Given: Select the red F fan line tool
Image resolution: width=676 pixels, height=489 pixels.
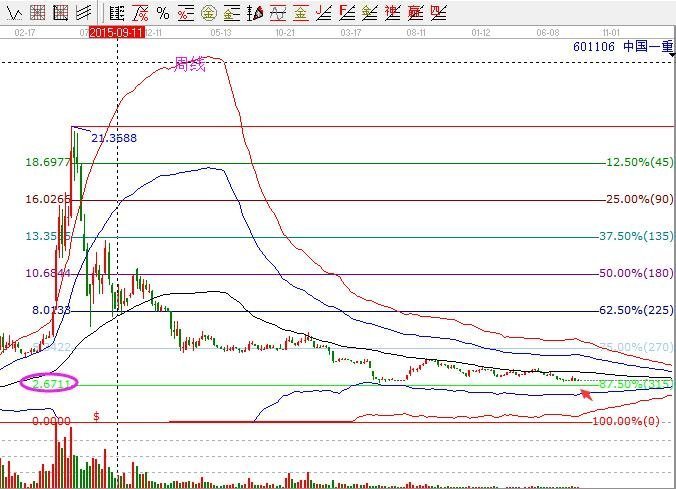Looking at the screenshot, I should [x=347, y=13].
